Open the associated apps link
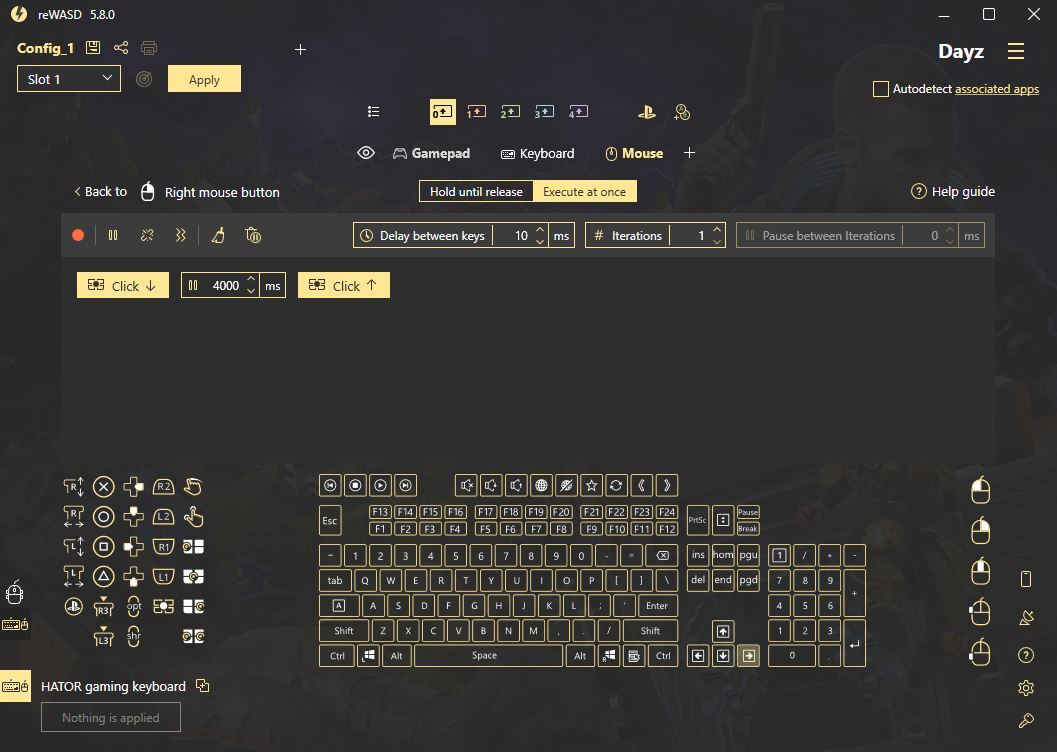 996,89
